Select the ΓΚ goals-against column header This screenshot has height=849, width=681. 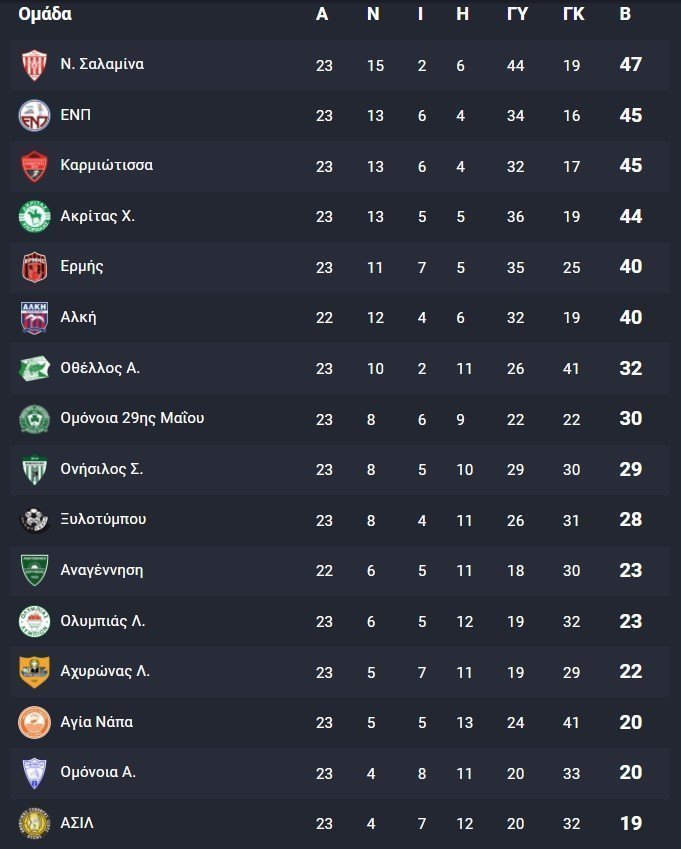(x=573, y=14)
